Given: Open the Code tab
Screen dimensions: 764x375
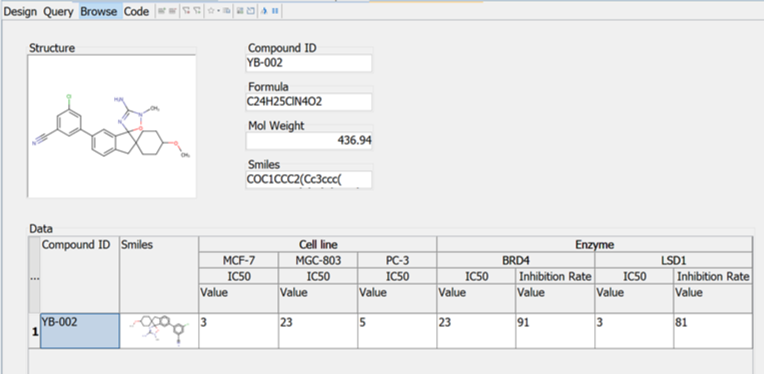Looking at the screenshot, I should click(136, 12).
